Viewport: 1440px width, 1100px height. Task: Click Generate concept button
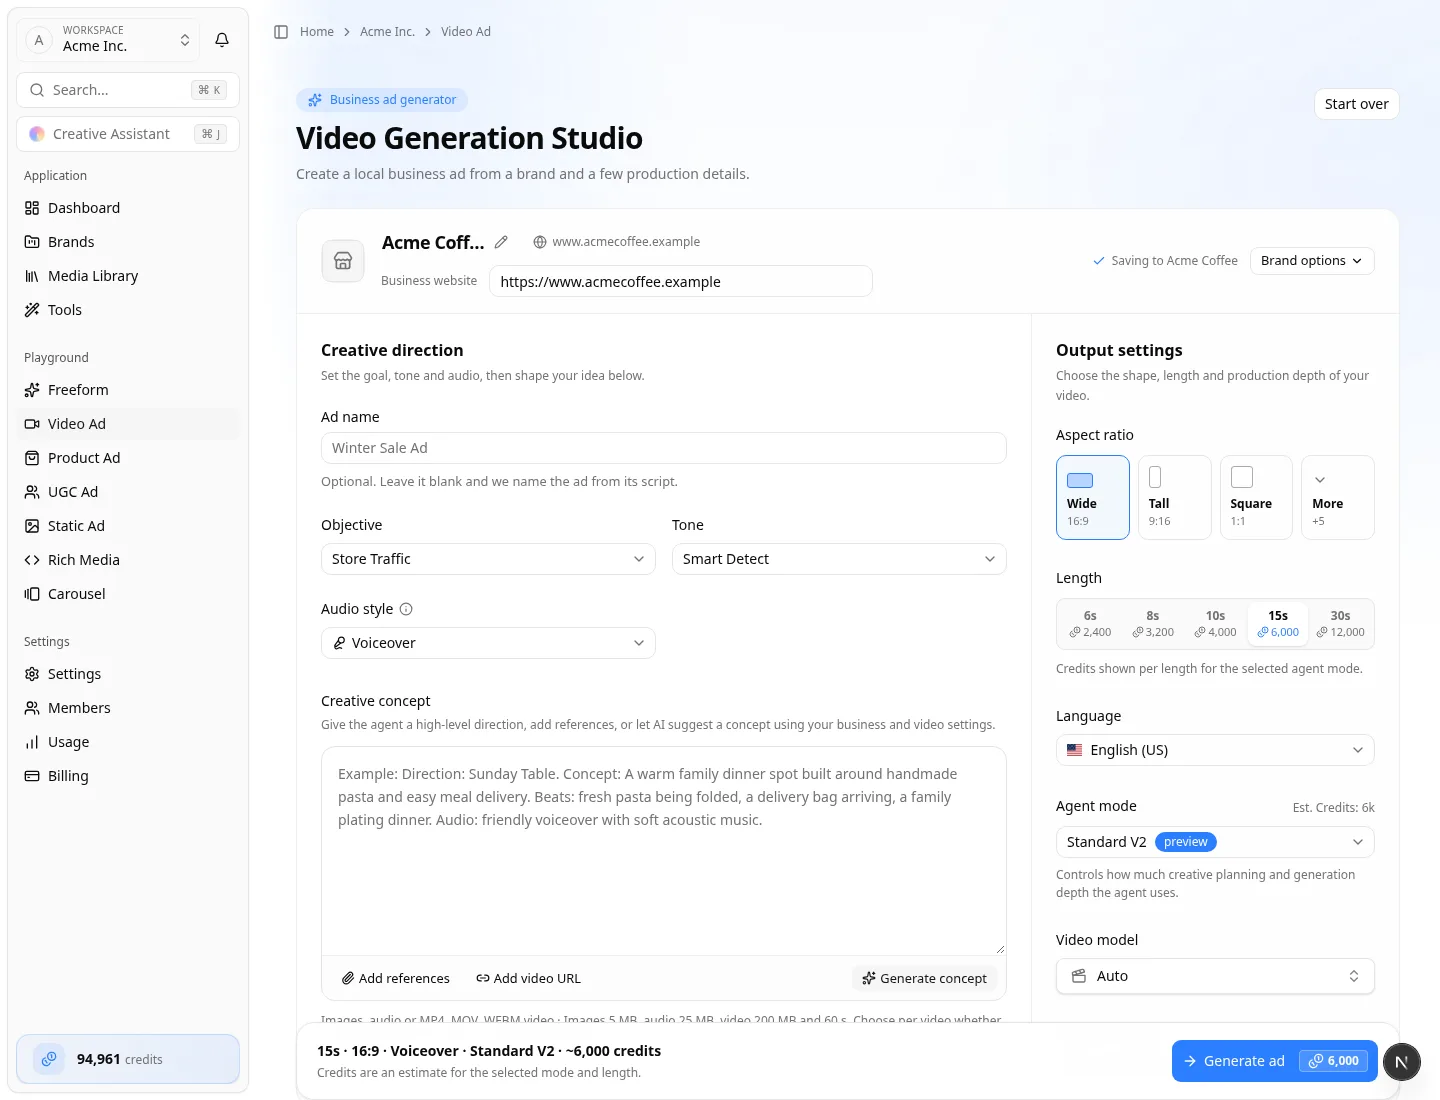(925, 978)
